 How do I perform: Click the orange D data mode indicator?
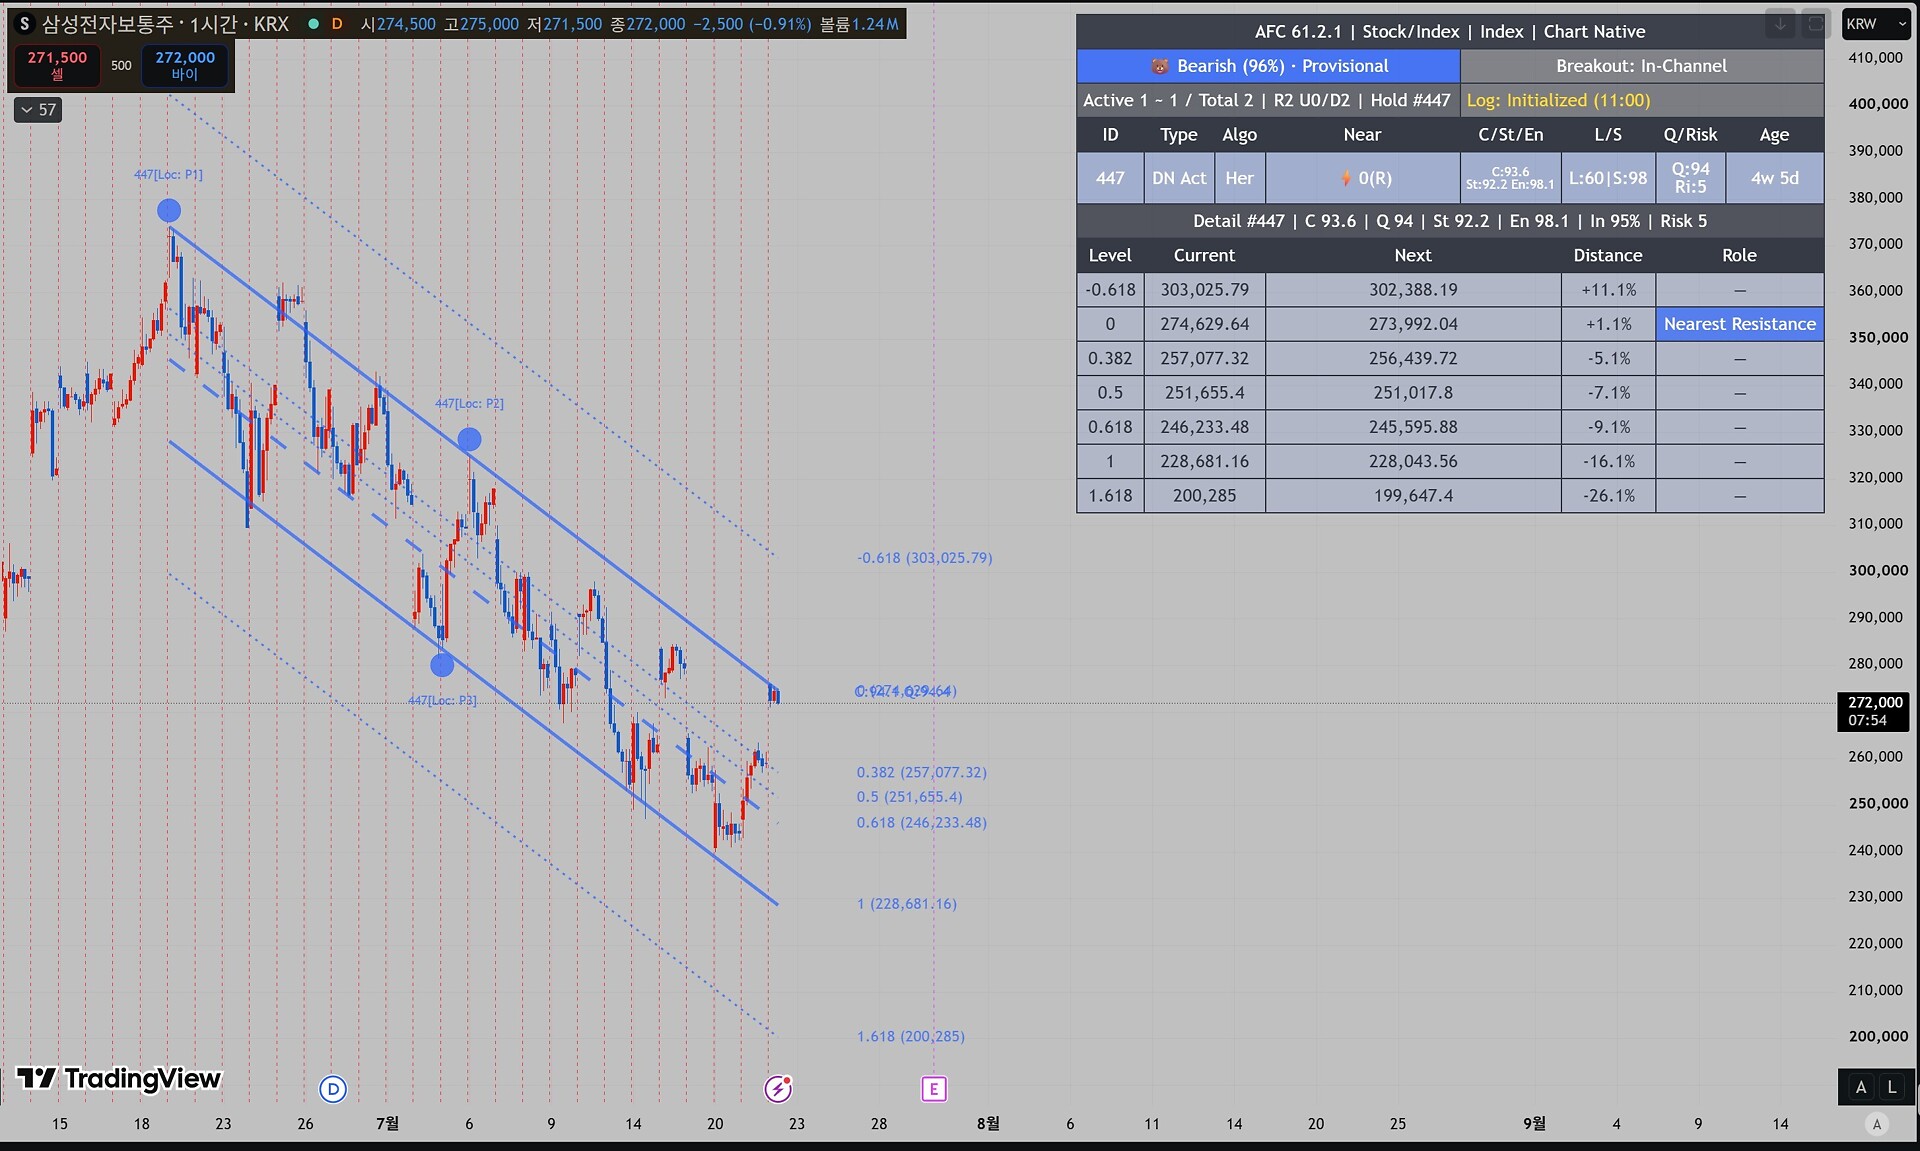click(337, 24)
